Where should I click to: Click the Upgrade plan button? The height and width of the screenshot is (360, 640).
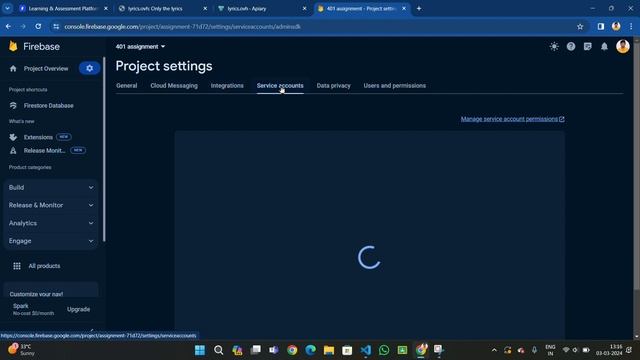(x=78, y=309)
